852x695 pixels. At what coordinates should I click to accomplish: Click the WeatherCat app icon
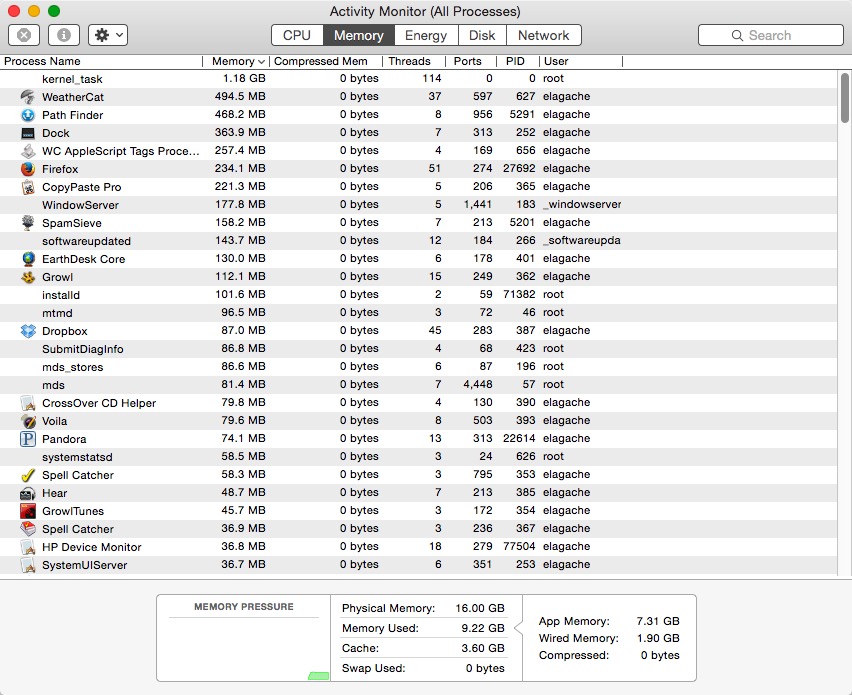(x=28, y=97)
